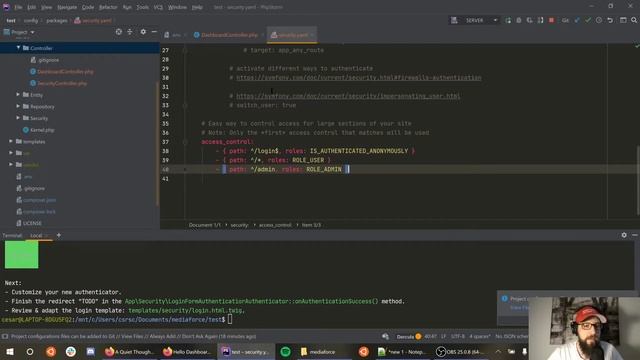The image size is (640, 360).
Task: Open Discord from the taskbar
Action: click(x=91, y=351)
